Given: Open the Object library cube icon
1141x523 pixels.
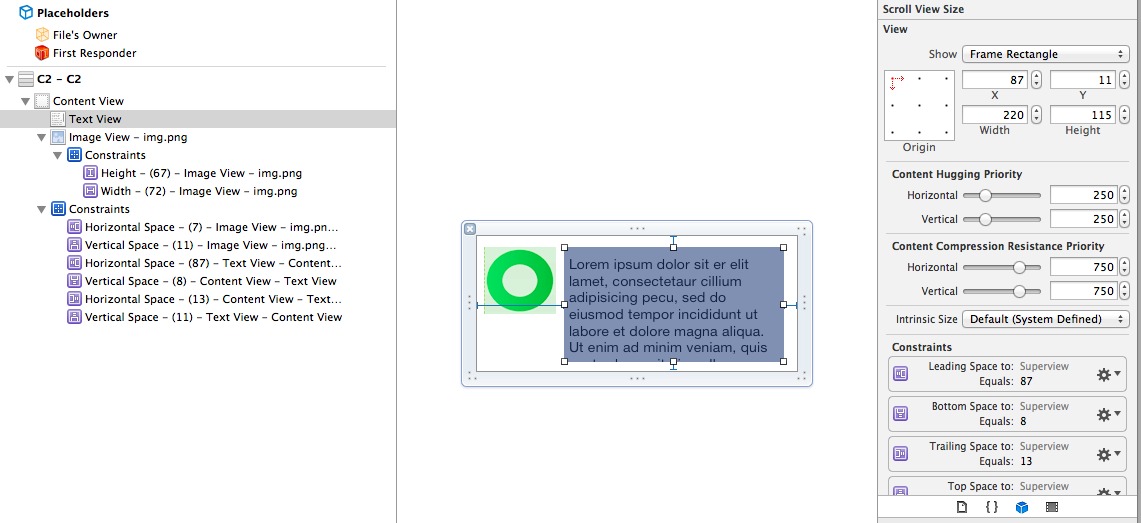Looking at the screenshot, I should point(1022,507).
